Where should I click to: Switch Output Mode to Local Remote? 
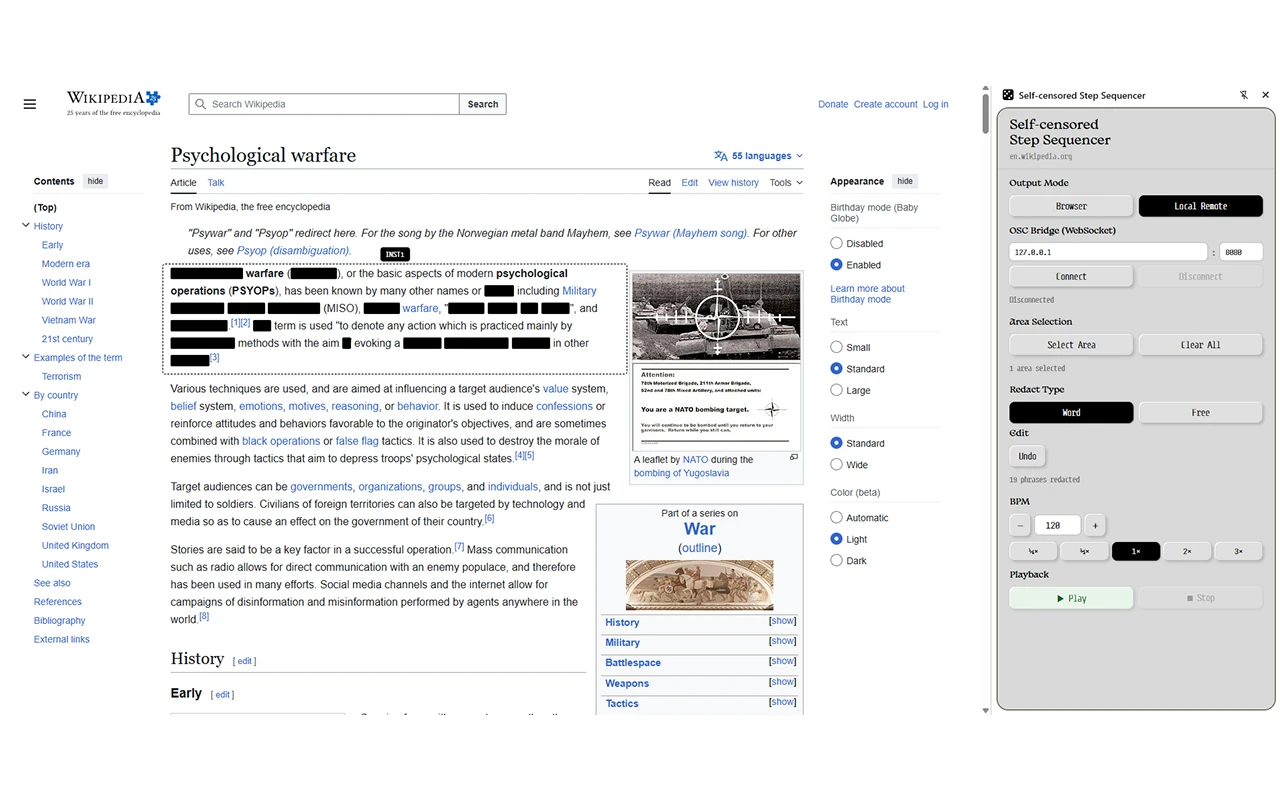click(x=1200, y=206)
